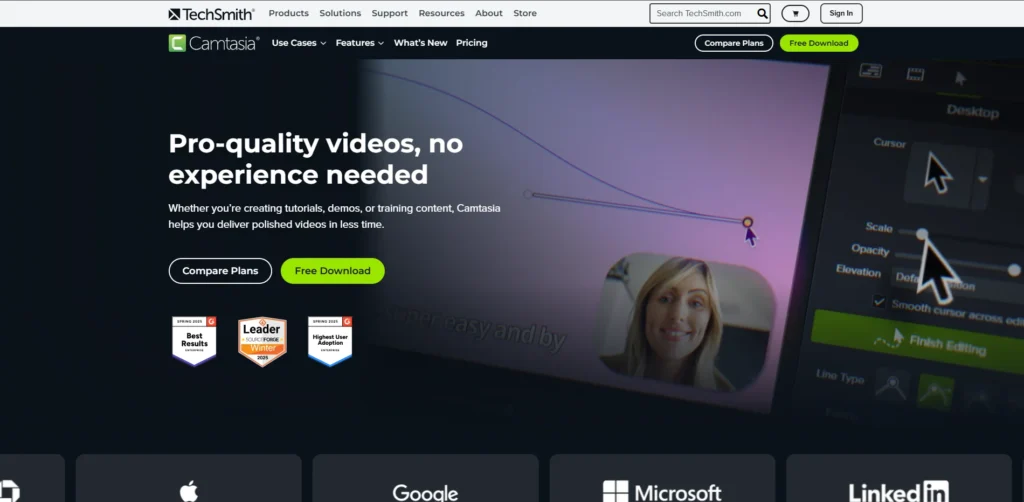This screenshot has height=502, width=1024.
Task: Click the 'Pro-quality videos, no experience needed' headline
Action: click(x=316, y=159)
